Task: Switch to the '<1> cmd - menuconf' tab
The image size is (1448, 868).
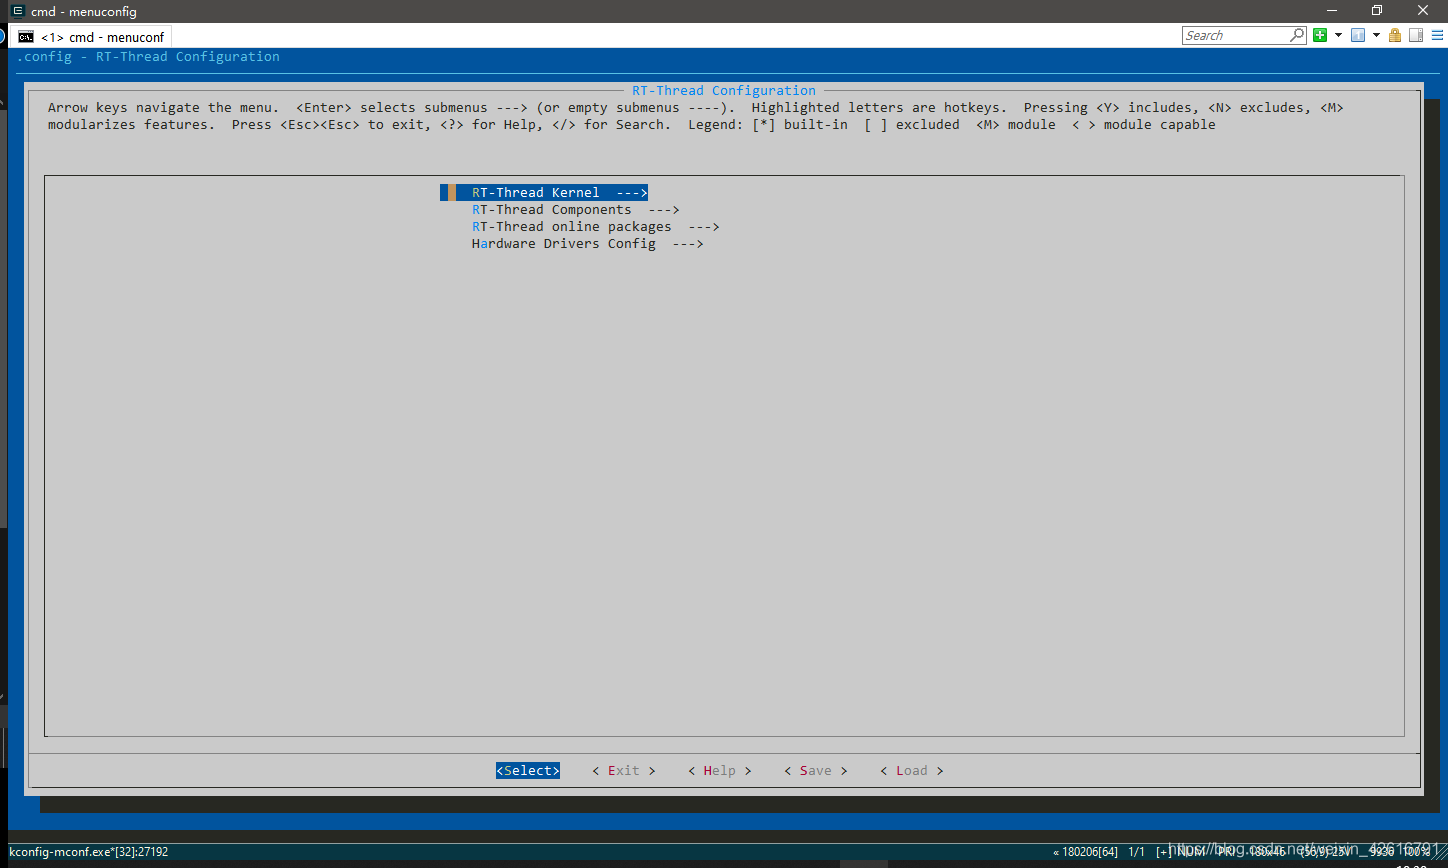Action: (91, 37)
